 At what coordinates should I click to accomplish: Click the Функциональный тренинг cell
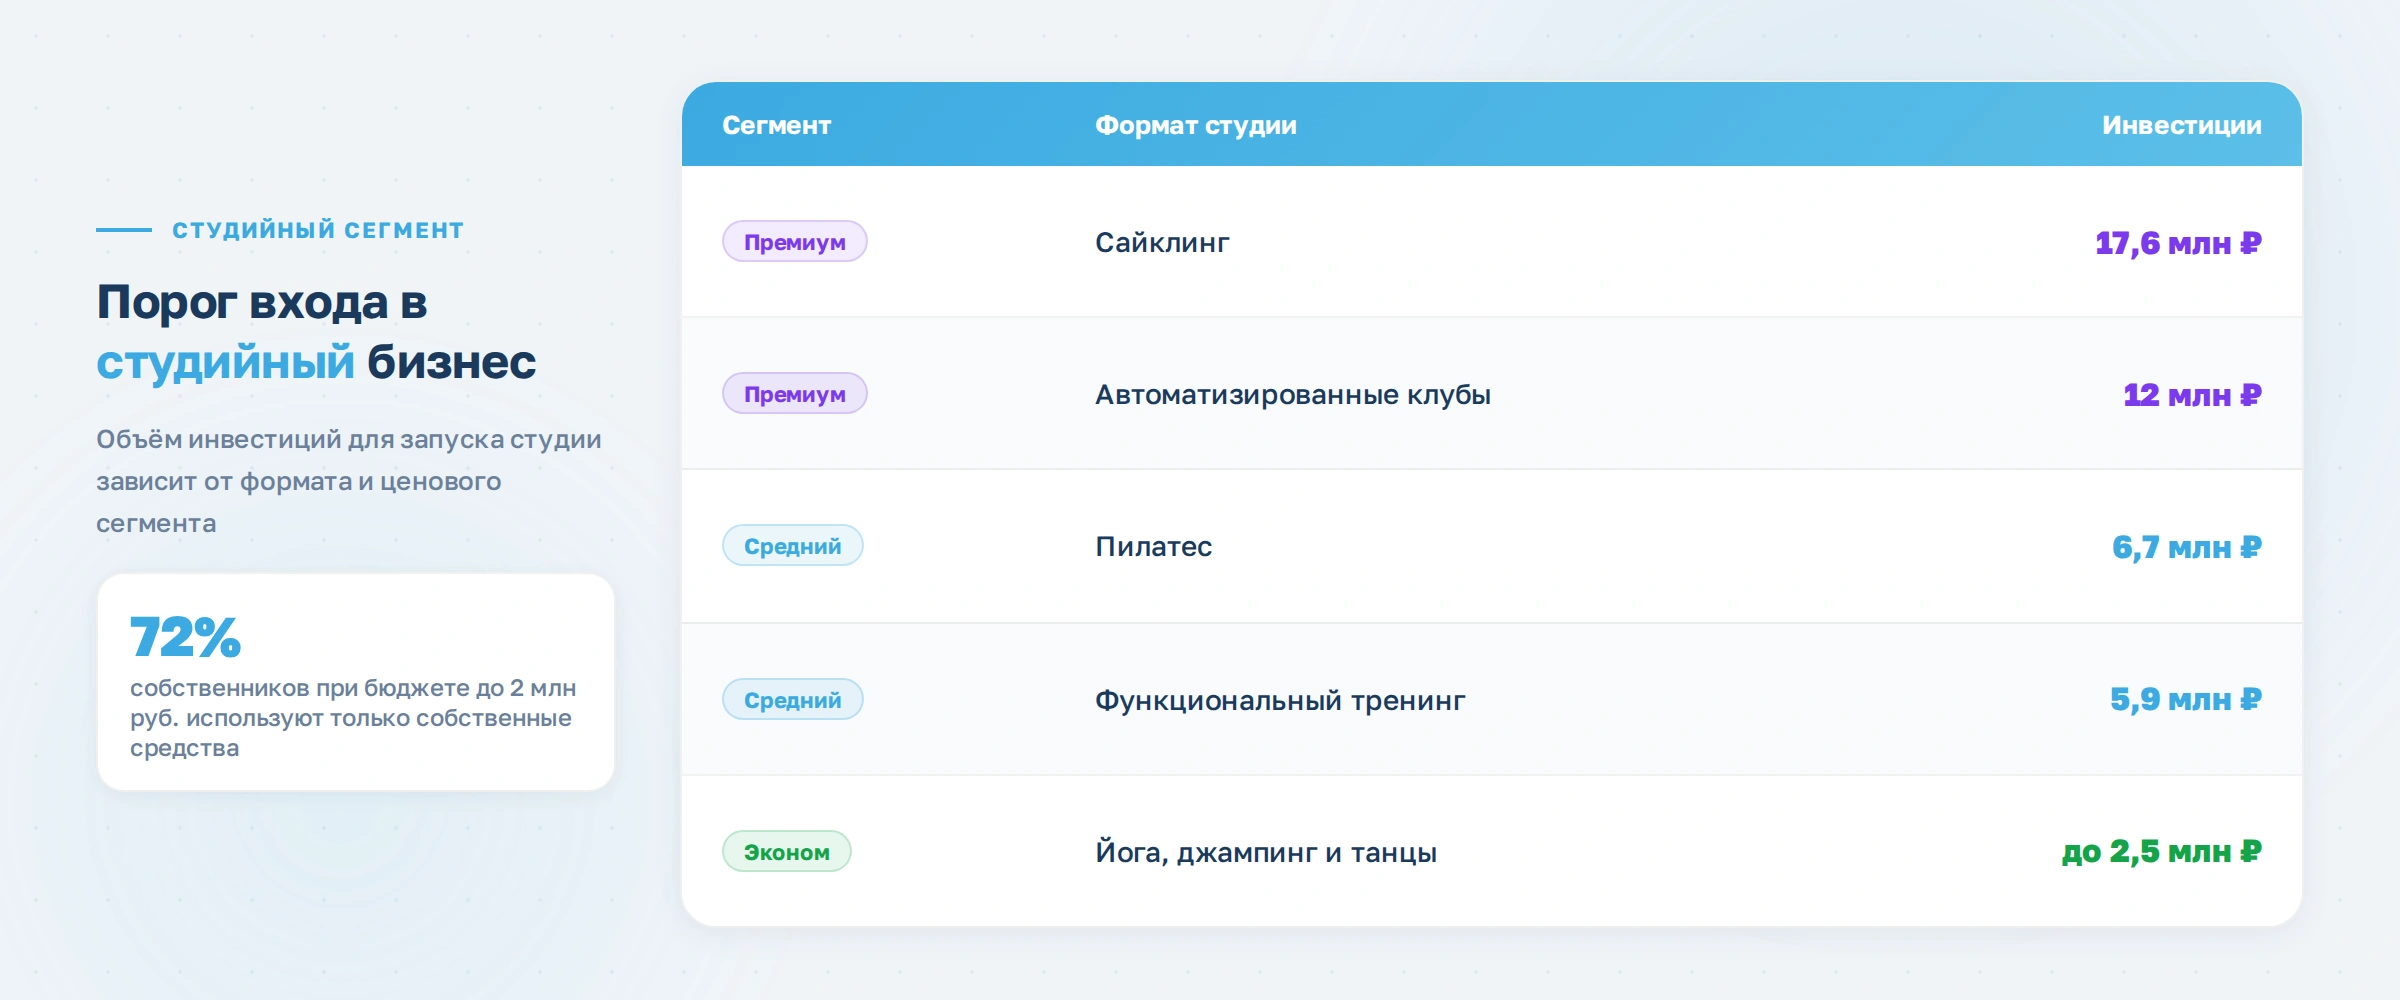coord(1280,701)
